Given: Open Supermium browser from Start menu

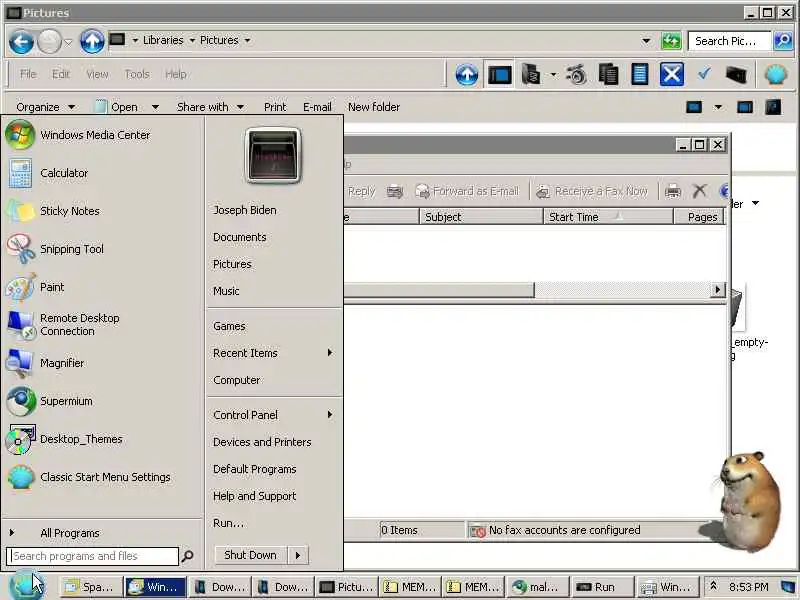Looking at the screenshot, I should pos(102,401).
